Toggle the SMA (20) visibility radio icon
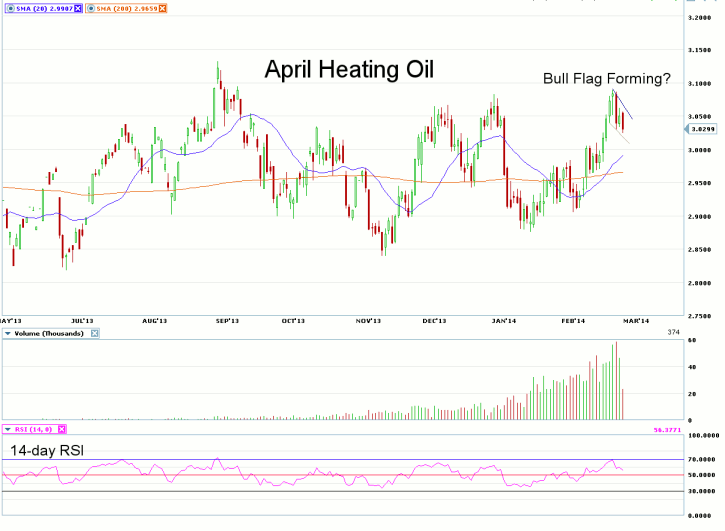 [8, 8]
